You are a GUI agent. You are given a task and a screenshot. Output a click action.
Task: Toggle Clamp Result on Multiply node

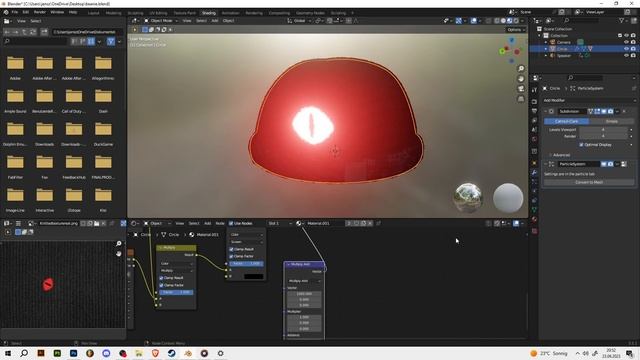tap(161, 278)
